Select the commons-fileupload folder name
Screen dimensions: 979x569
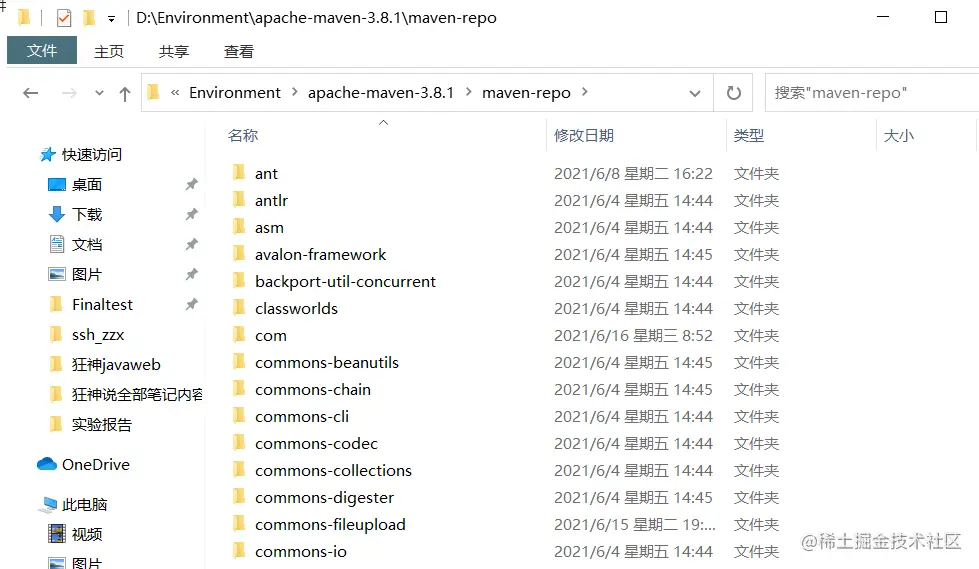click(330, 524)
